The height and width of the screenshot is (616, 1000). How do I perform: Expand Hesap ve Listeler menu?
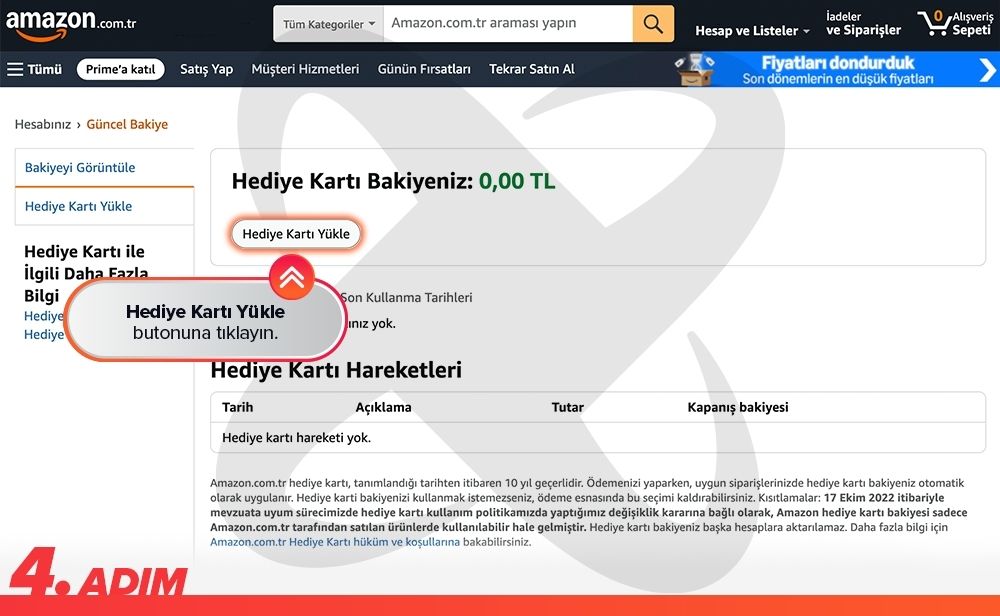pos(753,30)
